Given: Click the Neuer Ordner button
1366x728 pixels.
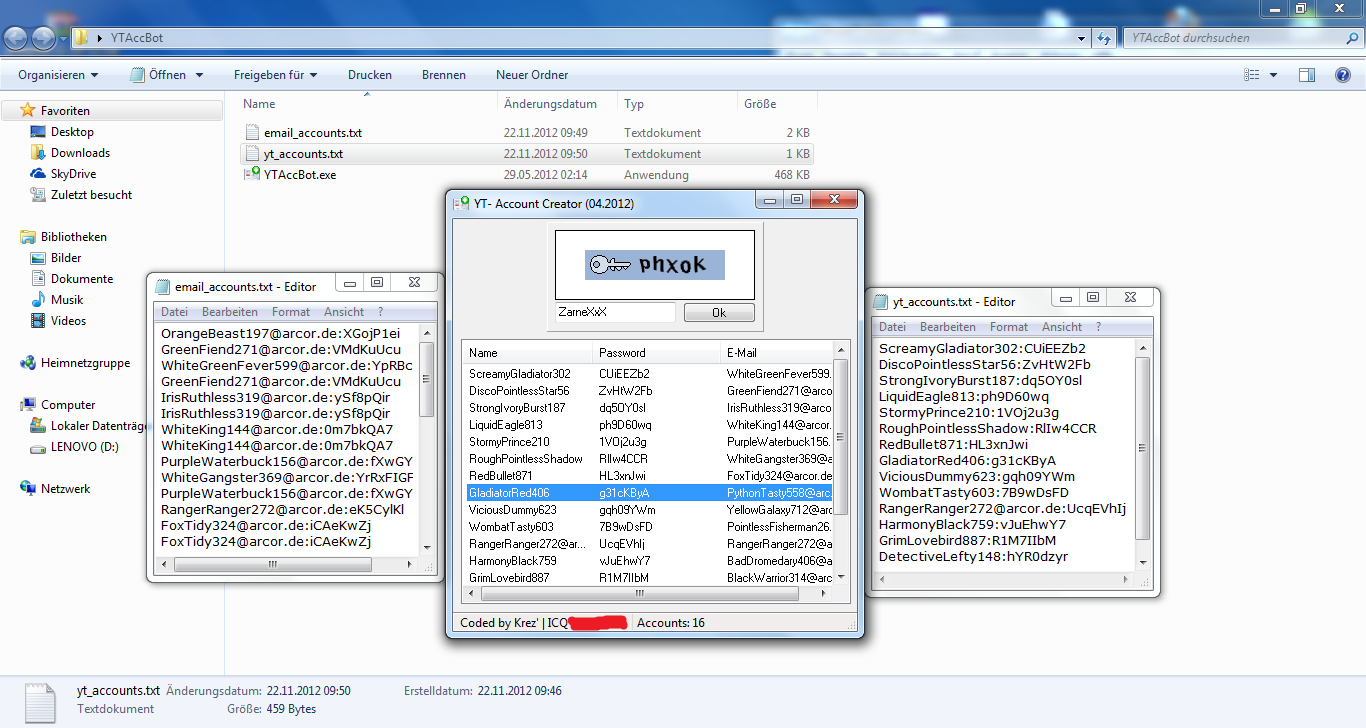Looking at the screenshot, I should (x=532, y=75).
